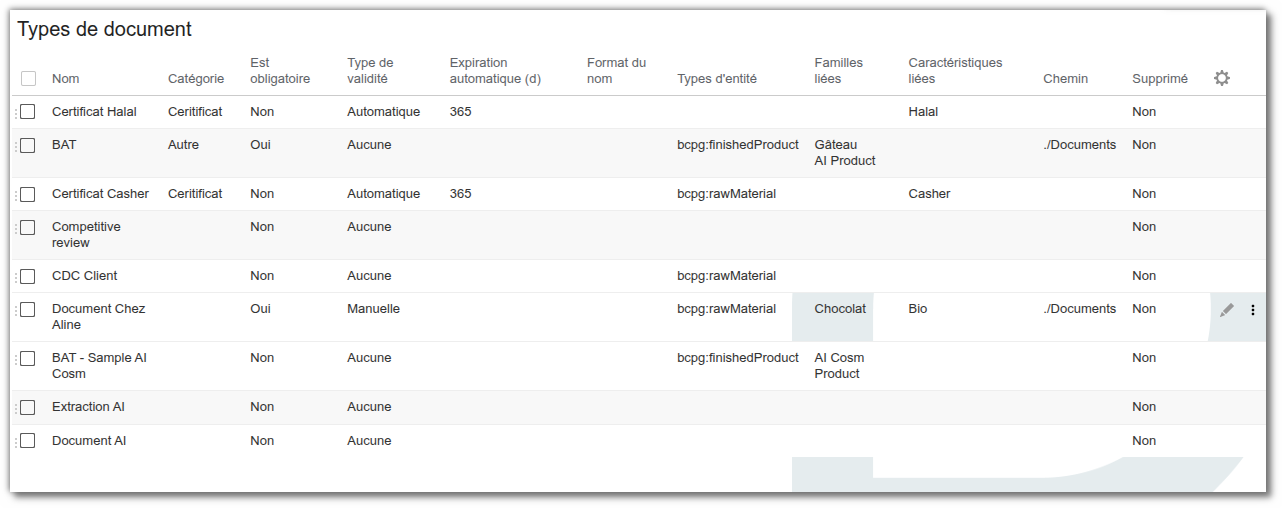1282x508 pixels.
Task: Toggle the select-all checkbox in the header
Action: (x=28, y=78)
